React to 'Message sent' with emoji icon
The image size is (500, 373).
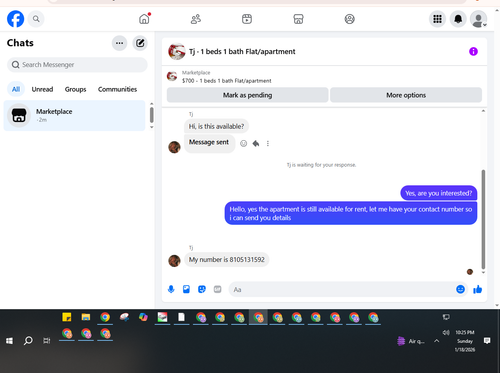[244, 143]
